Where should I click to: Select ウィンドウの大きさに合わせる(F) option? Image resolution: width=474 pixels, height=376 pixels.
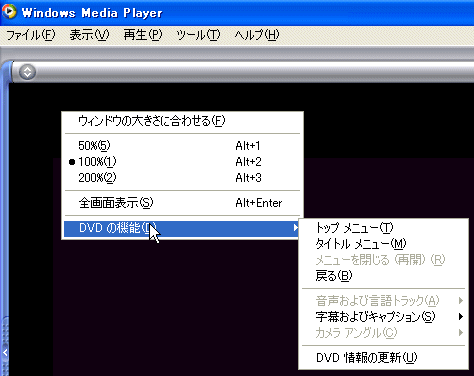coord(182,121)
